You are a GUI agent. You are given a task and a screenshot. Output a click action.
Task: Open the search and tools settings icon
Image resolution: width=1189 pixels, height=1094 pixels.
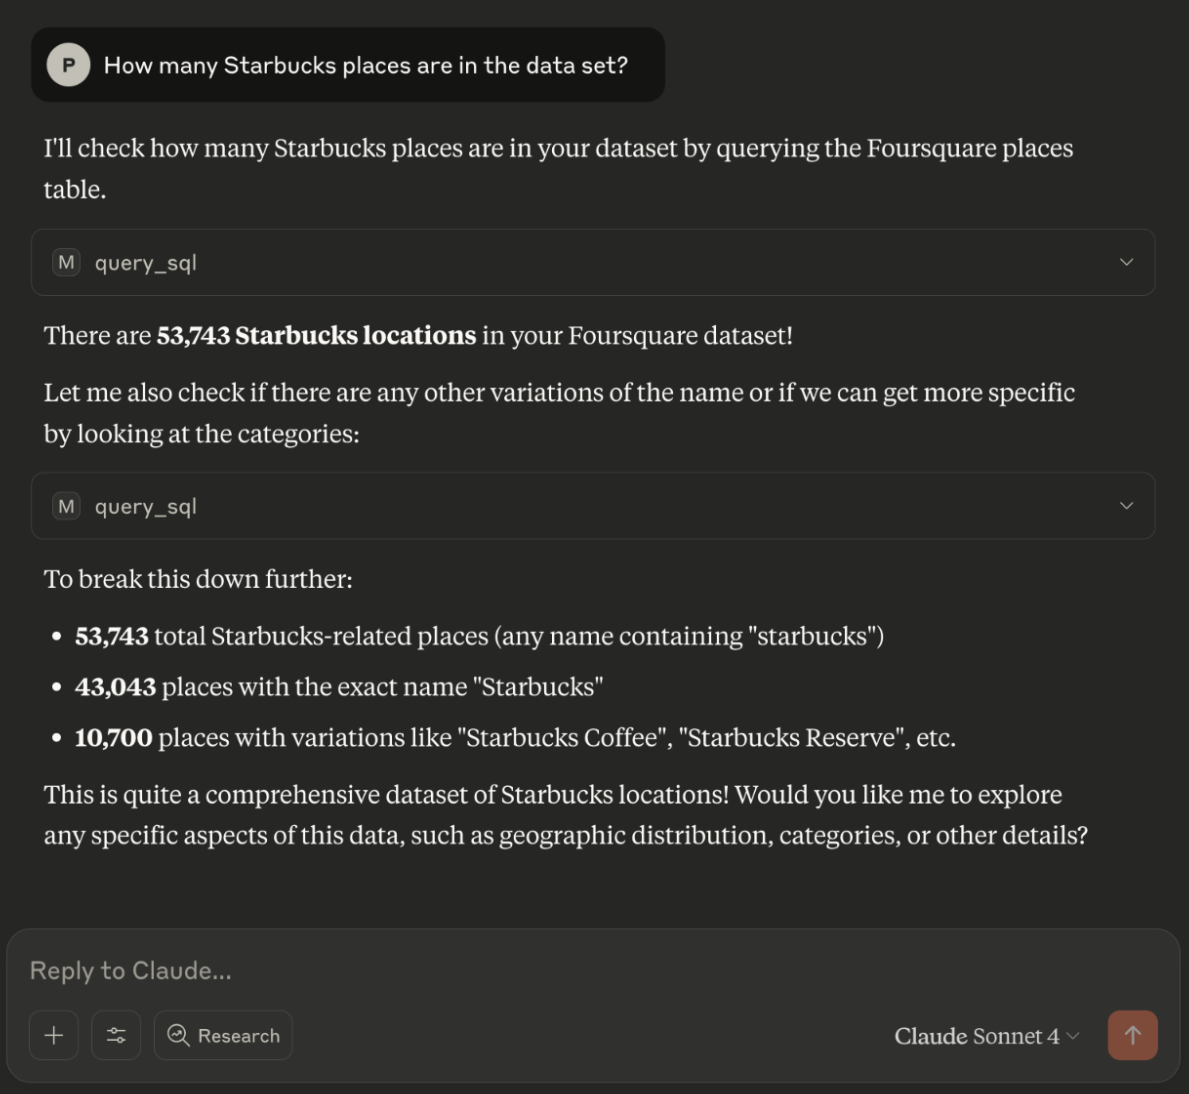[x=116, y=1035]
